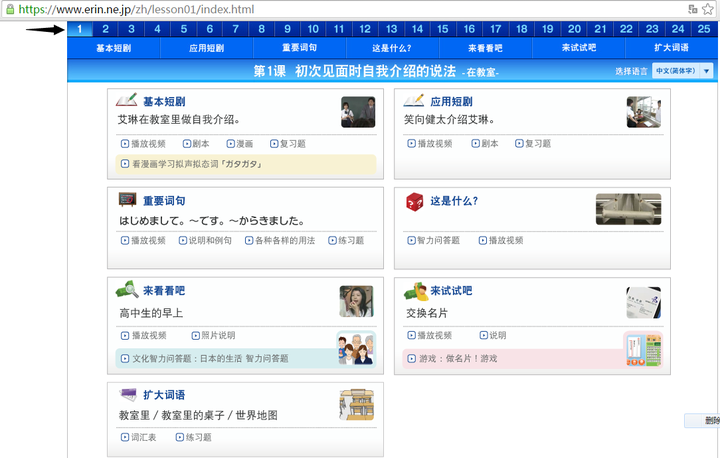Viewport: 720px width, 458px height.
Task: Click the 基本短剧 section heading
Action: (164, 102)
